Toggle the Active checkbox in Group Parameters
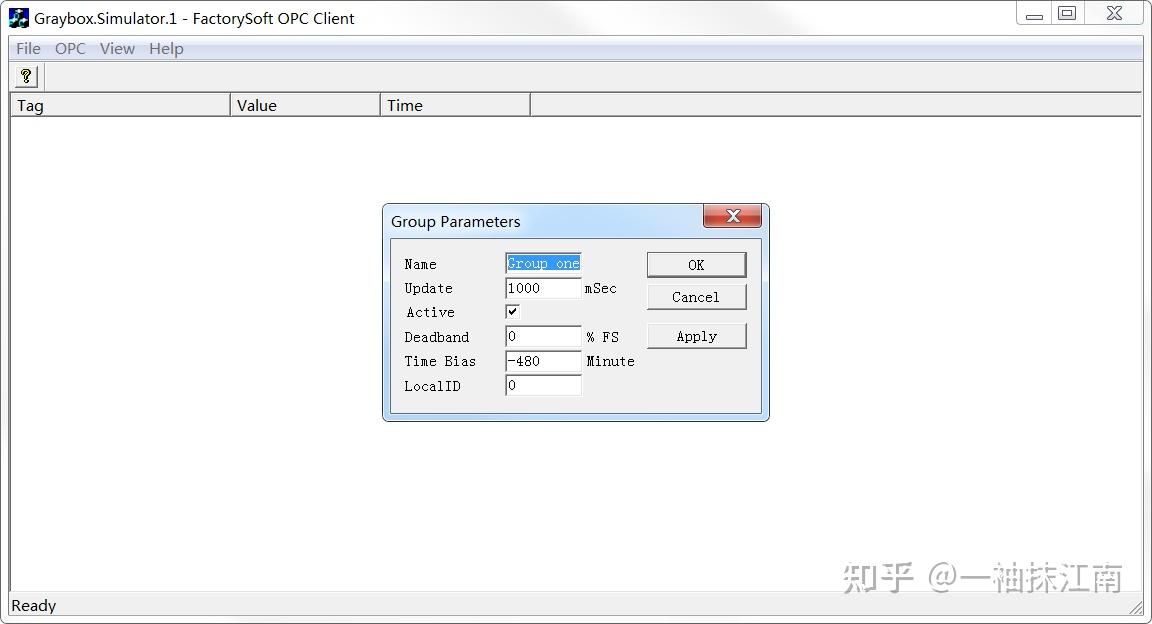 point(511,311)
